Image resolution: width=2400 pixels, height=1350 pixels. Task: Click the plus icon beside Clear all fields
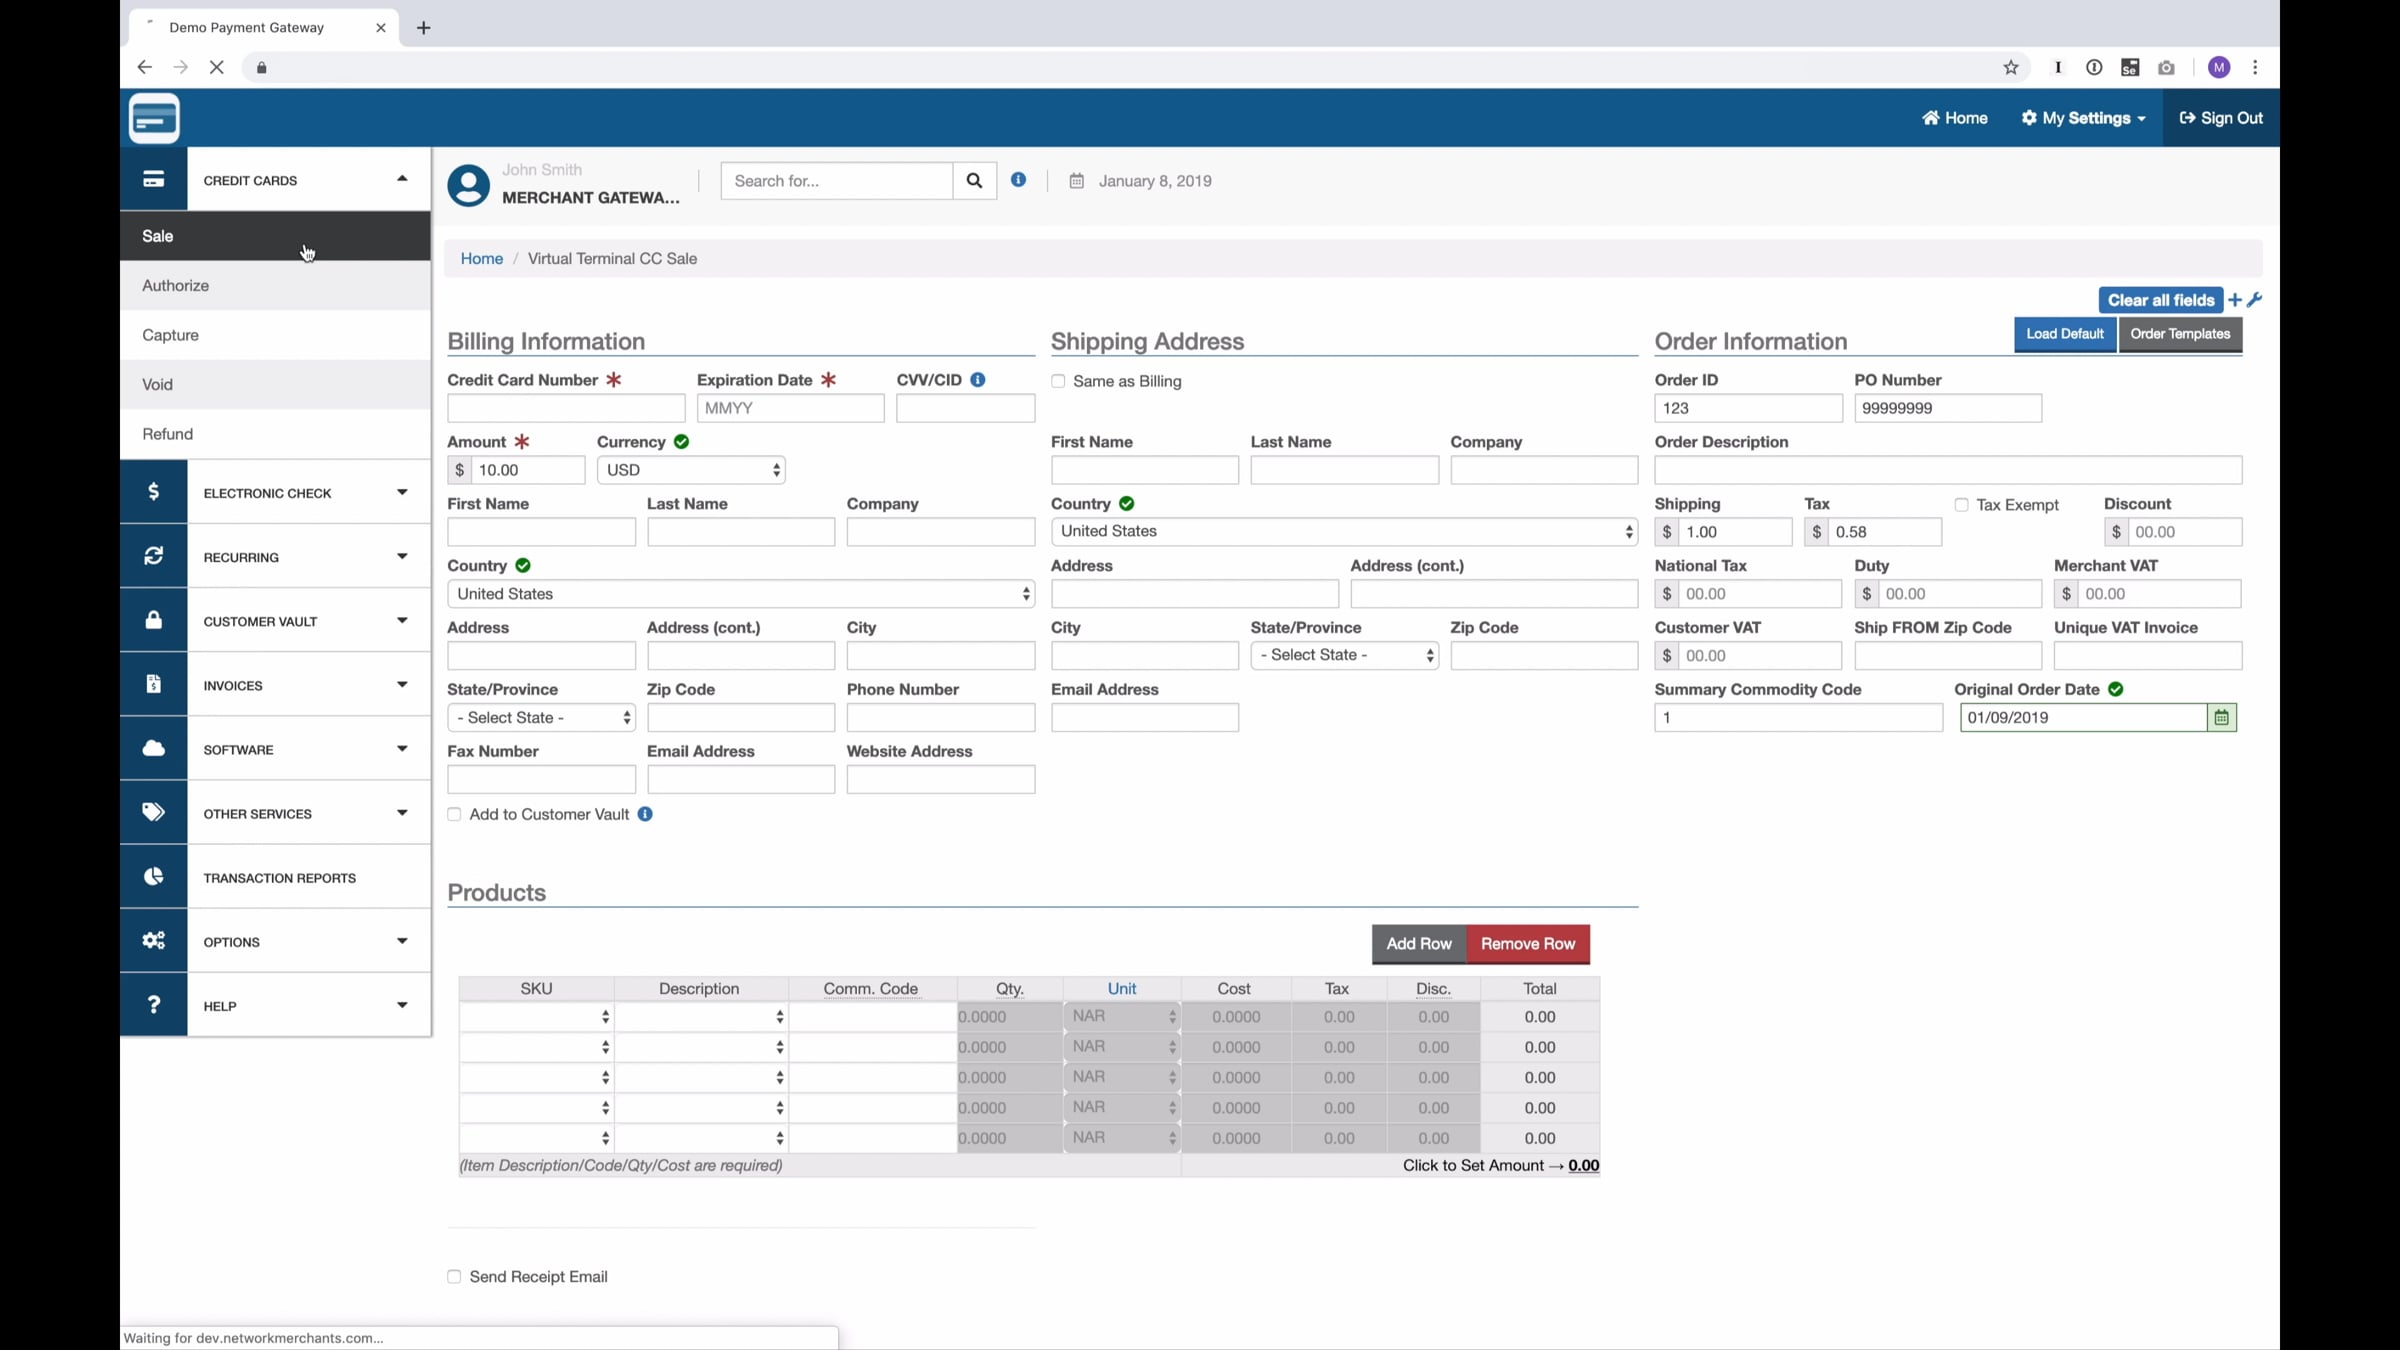2235,300
